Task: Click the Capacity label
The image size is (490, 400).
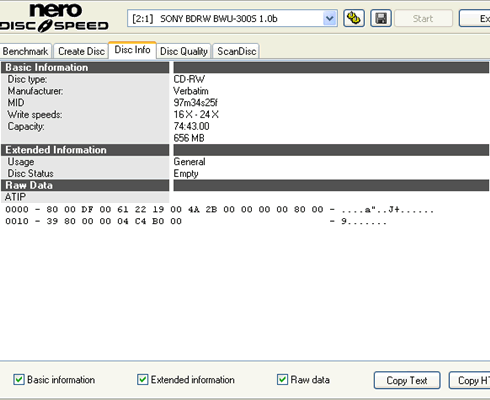Action: click(x=26, y=126)
